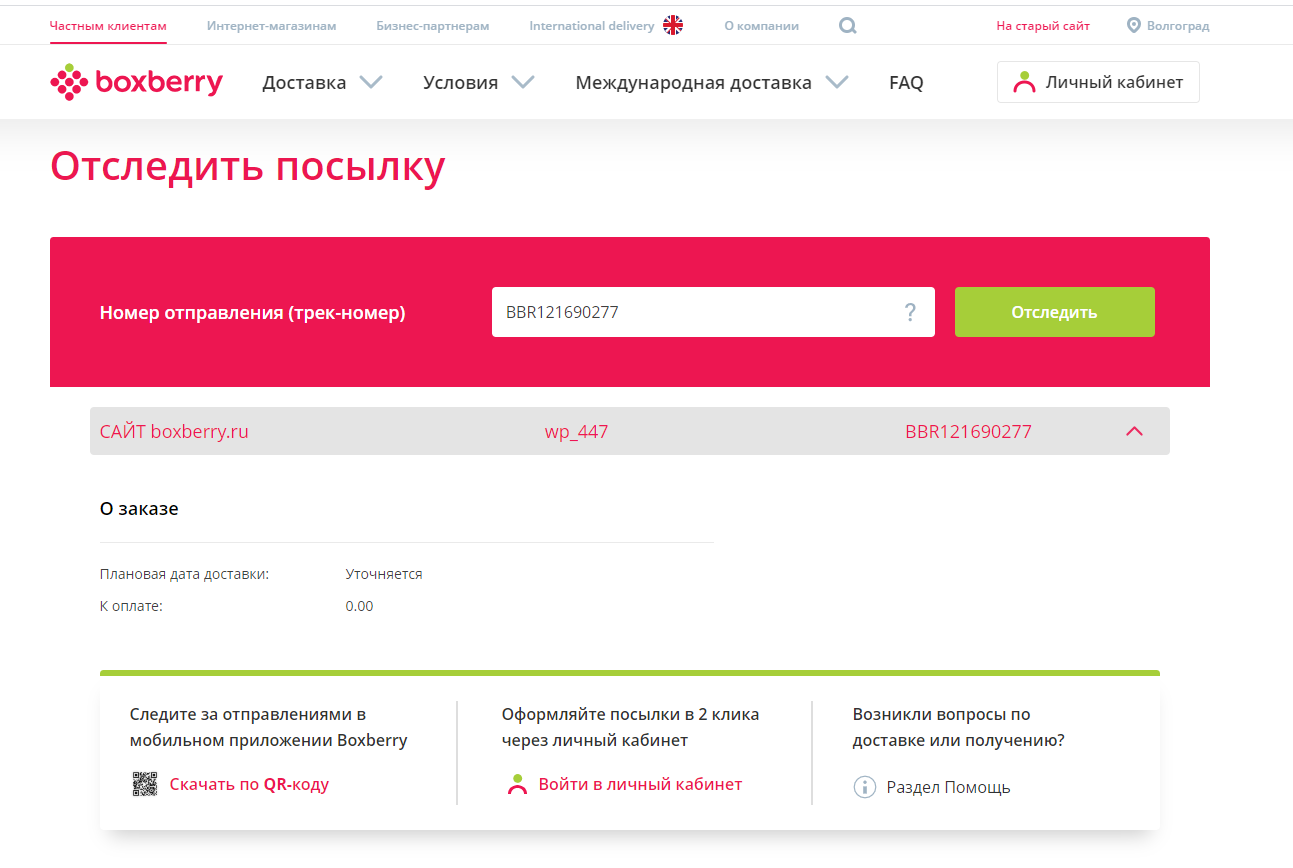Click the question mark help icon in tracking field

[x=910, y=312]
